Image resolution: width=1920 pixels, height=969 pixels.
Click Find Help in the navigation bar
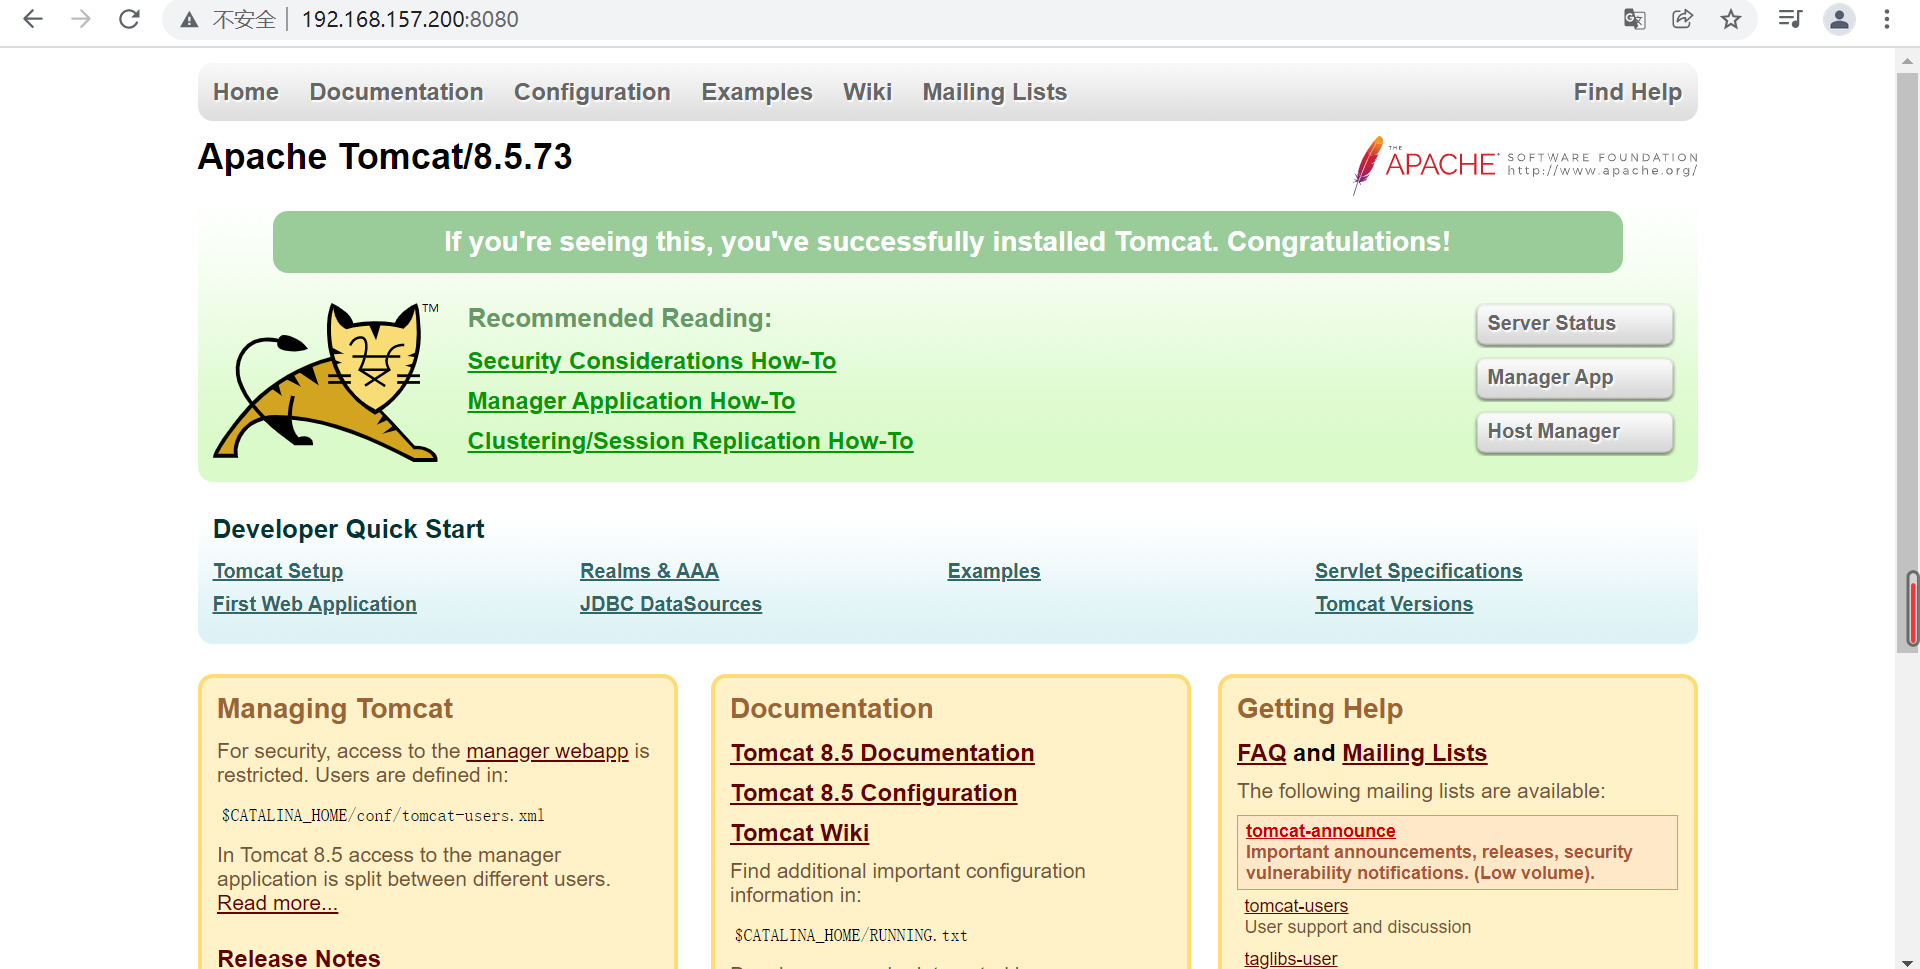click(1628, 92)
